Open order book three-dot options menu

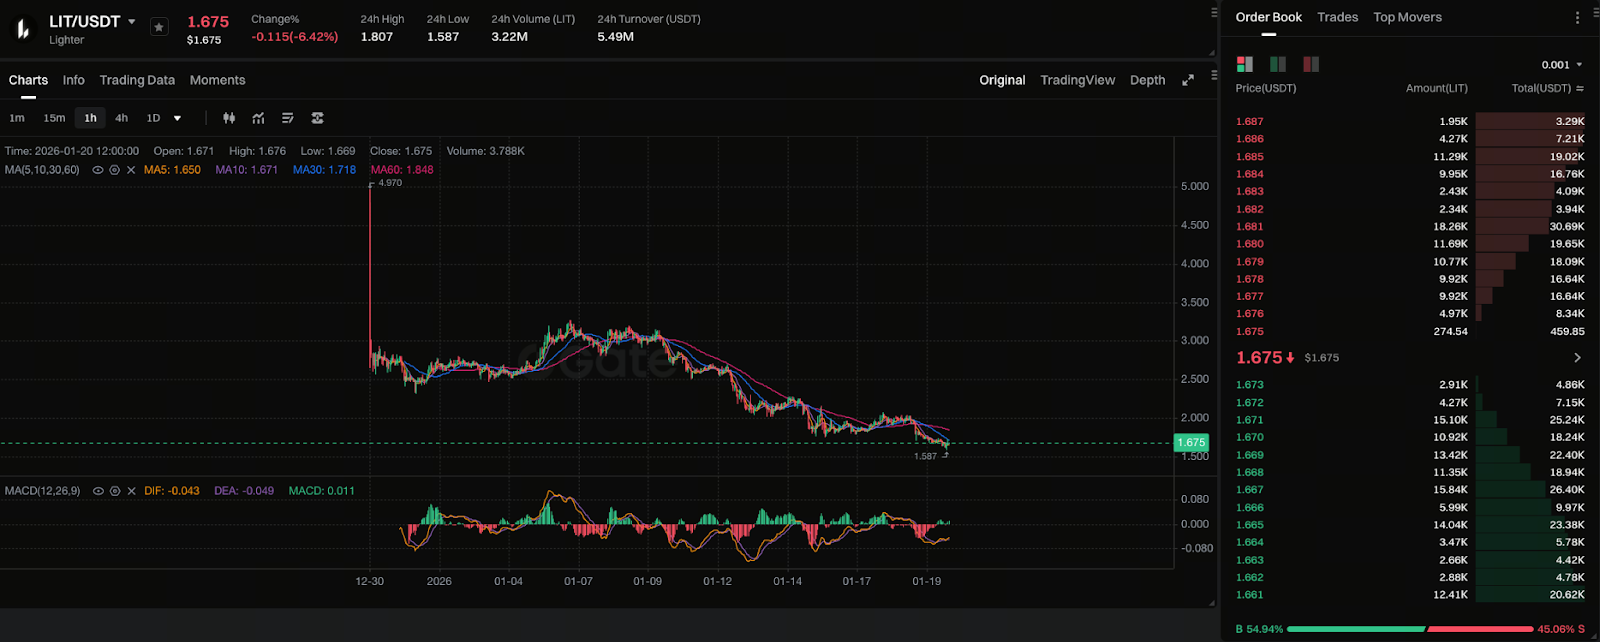point(1578,18)
